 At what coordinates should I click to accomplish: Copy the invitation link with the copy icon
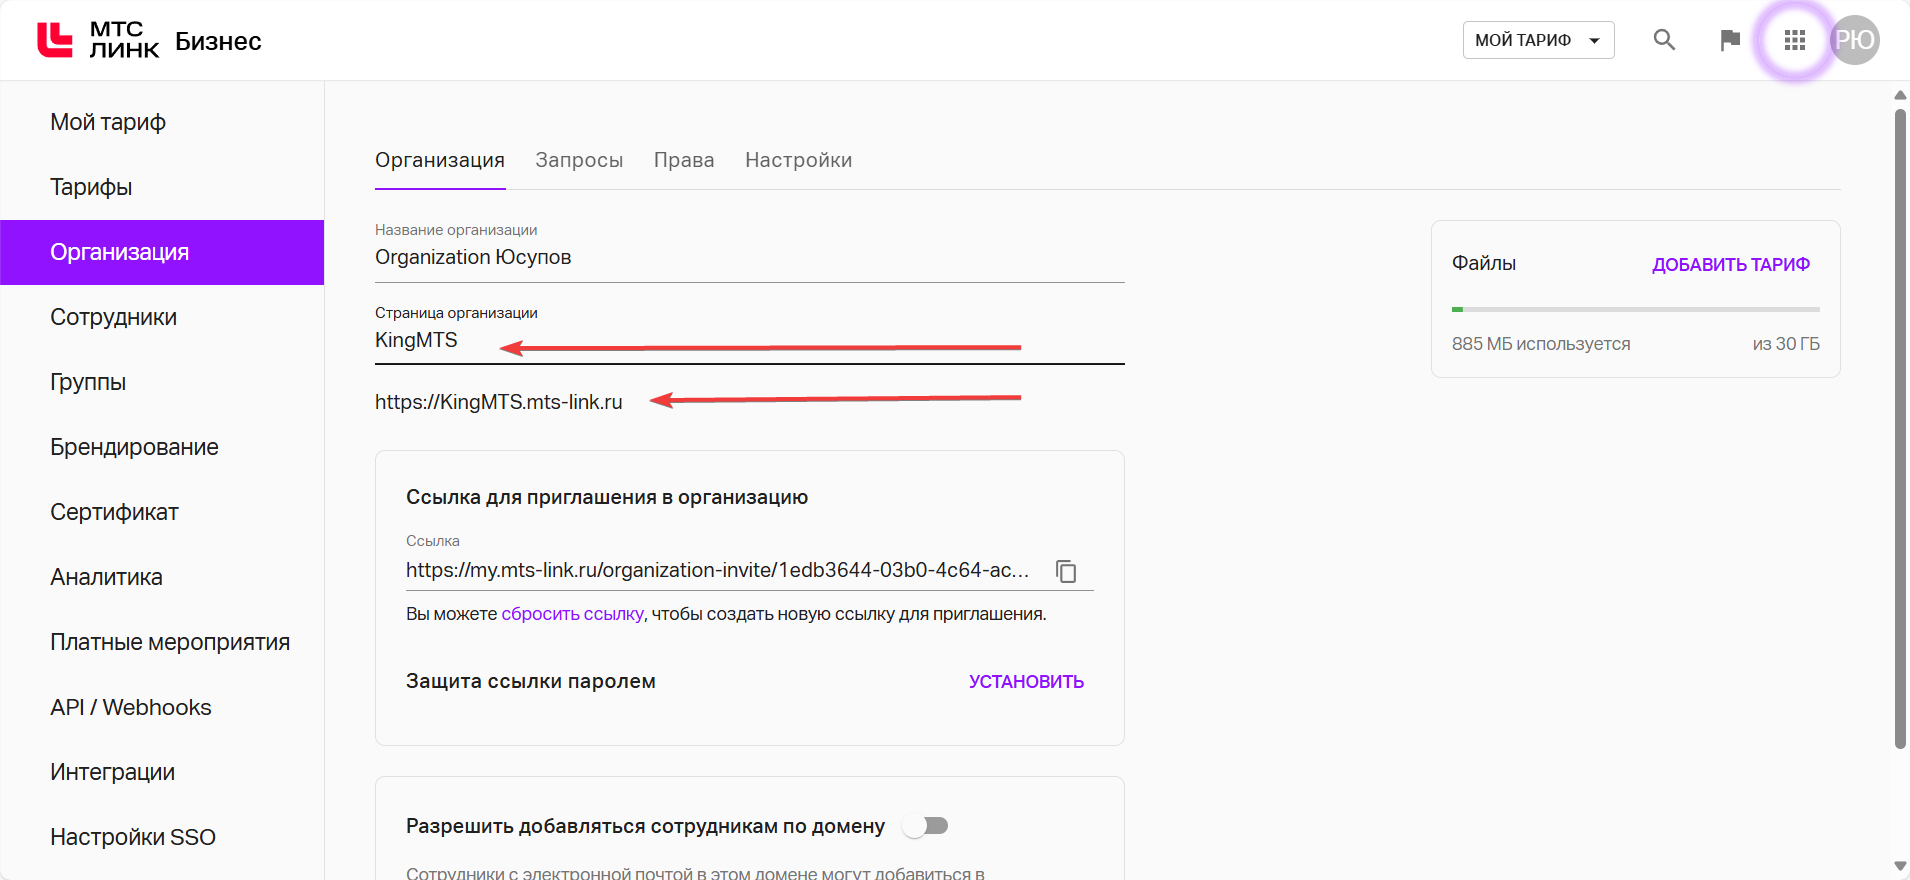pos(1066,571)
